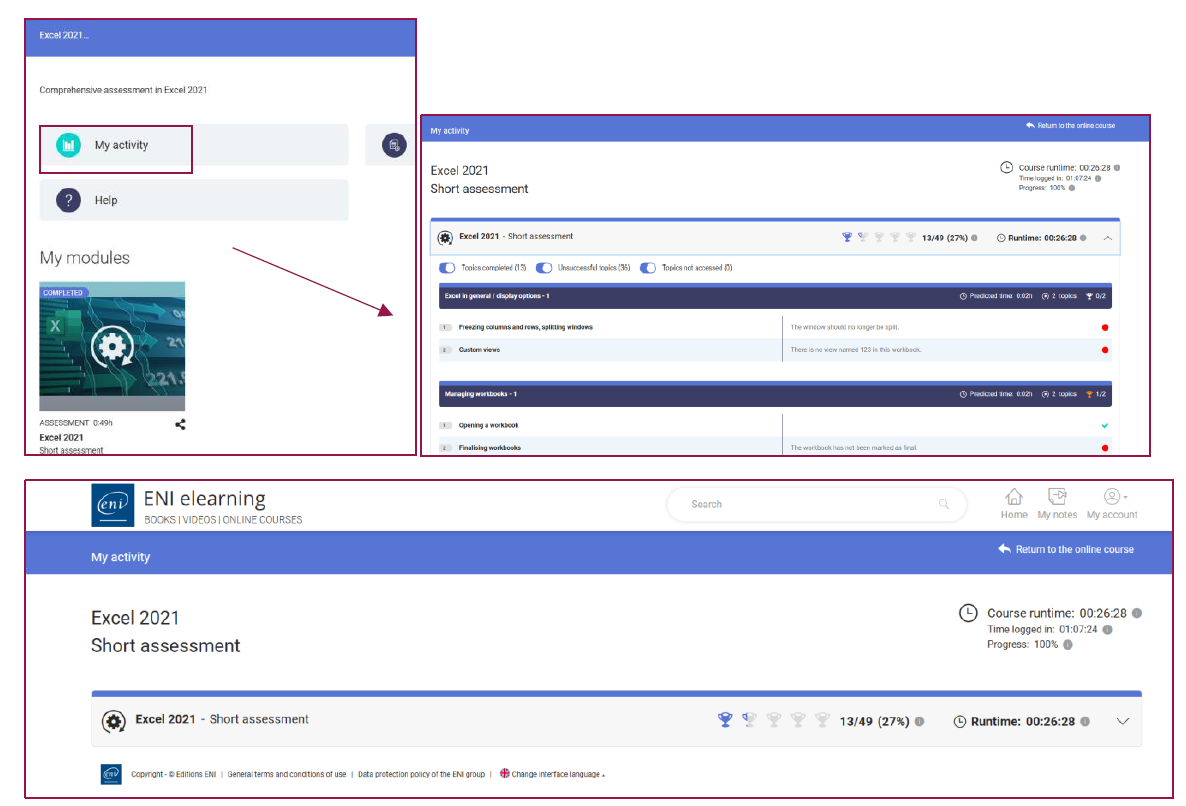The image size is (1186, 806).
Task: Click the teal My activity chart icon
Action: coord(68,145)
